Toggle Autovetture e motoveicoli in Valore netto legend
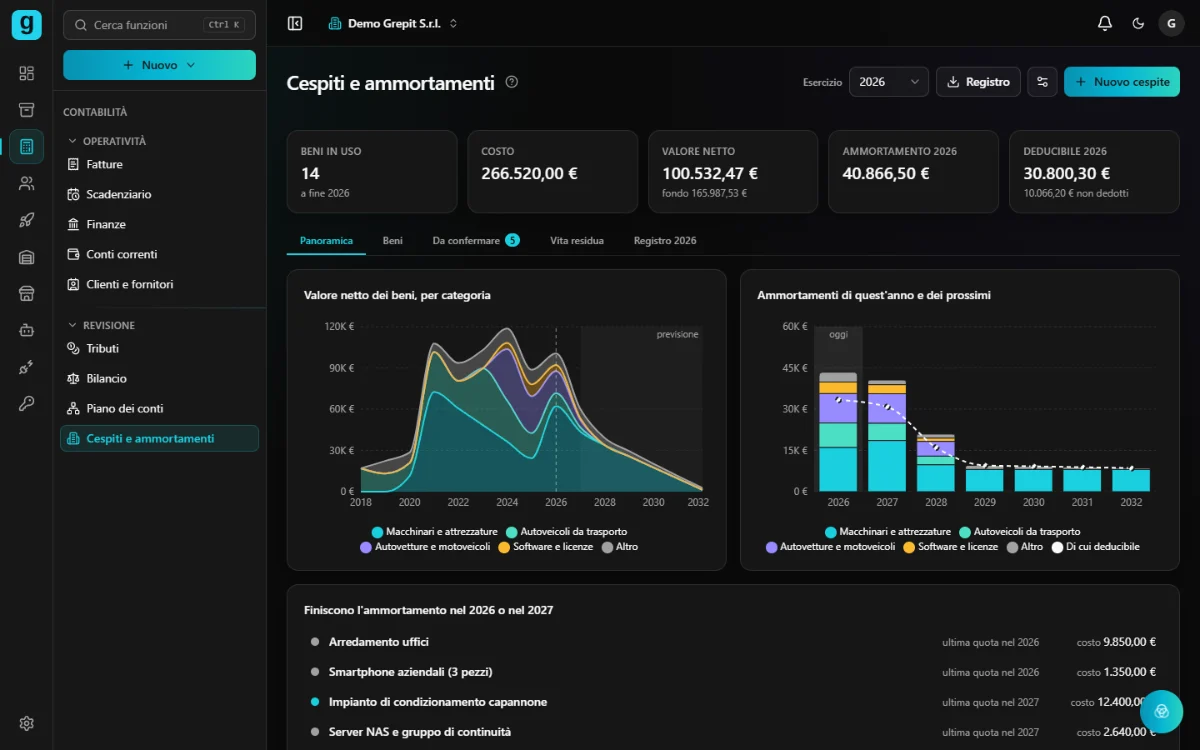Image resolution: width=1200 pixels, height=750 pixels. (x=426, y=547)
